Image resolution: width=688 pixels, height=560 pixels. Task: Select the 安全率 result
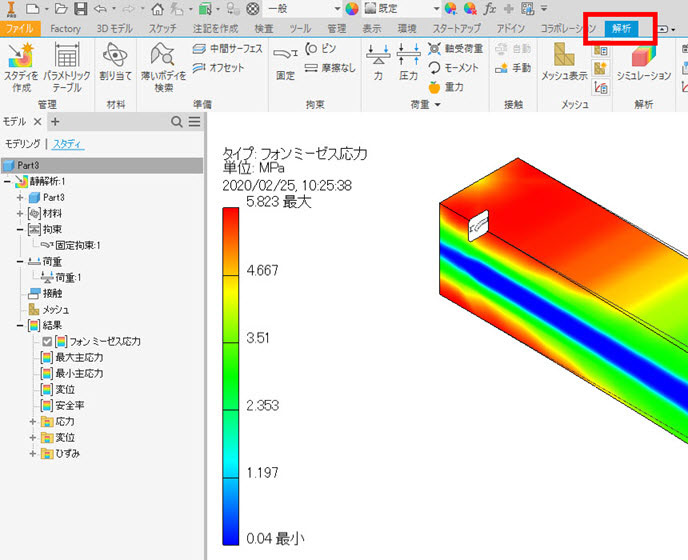[x=62, y=406]
